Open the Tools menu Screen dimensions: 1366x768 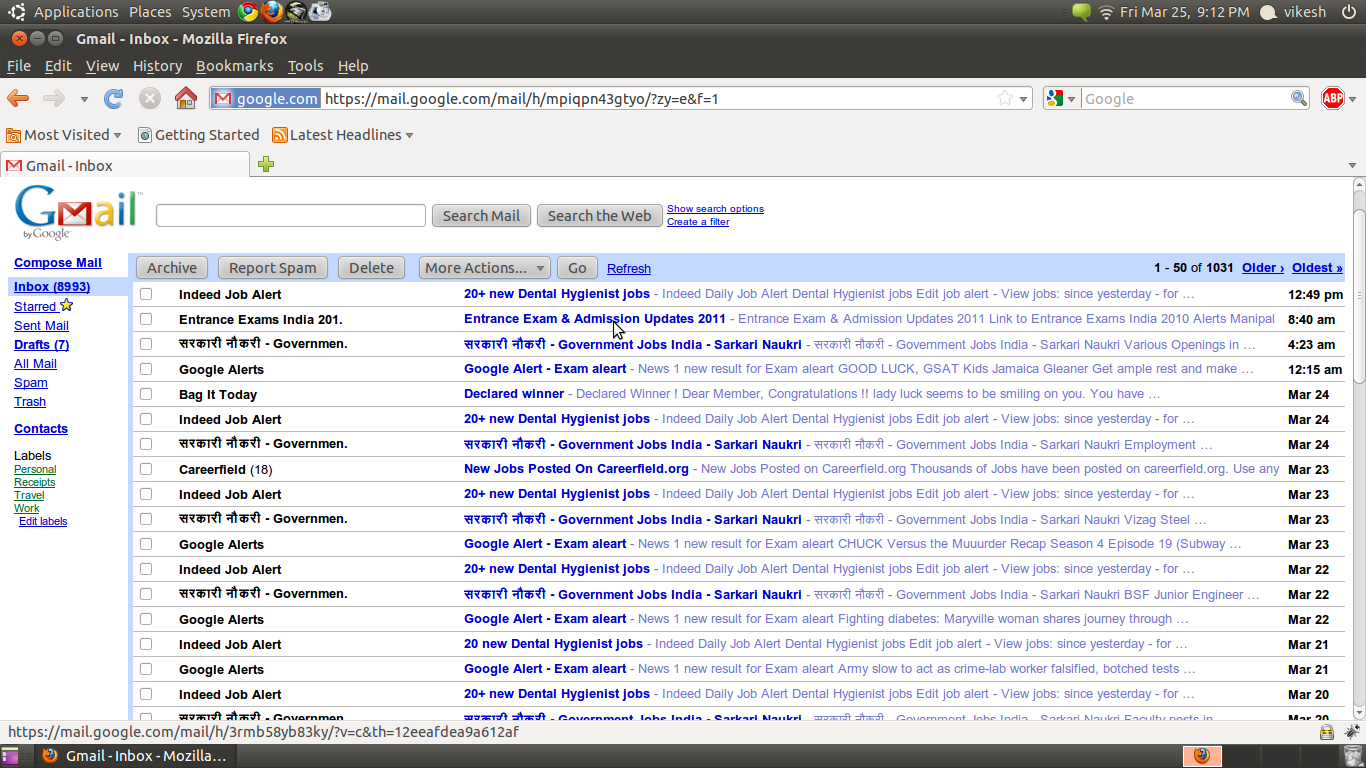(x=305, y=66)
